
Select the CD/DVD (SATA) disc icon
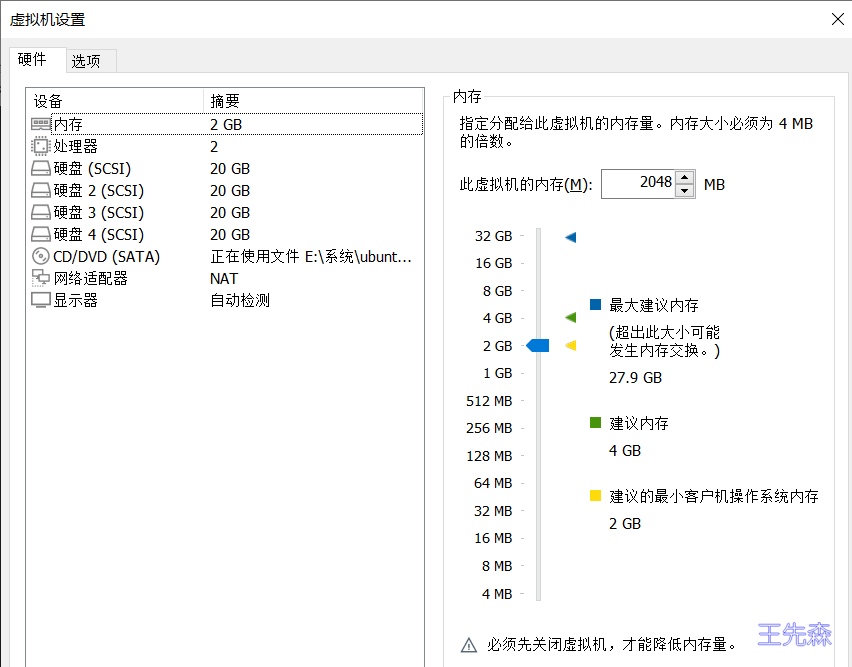[41, 257]
